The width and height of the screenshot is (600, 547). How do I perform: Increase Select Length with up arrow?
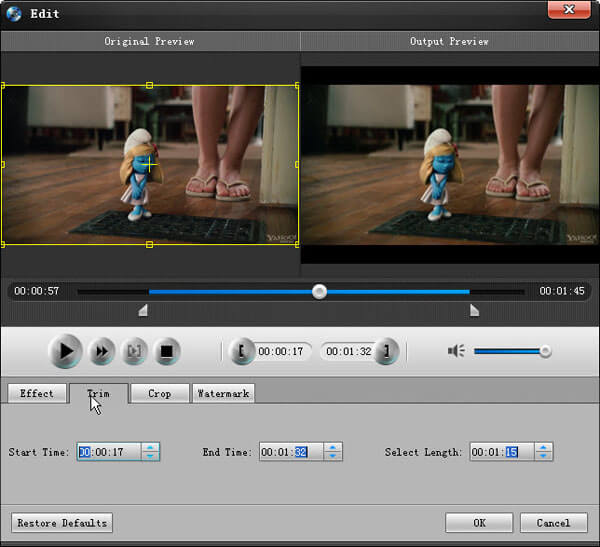[x=543, y=447]
